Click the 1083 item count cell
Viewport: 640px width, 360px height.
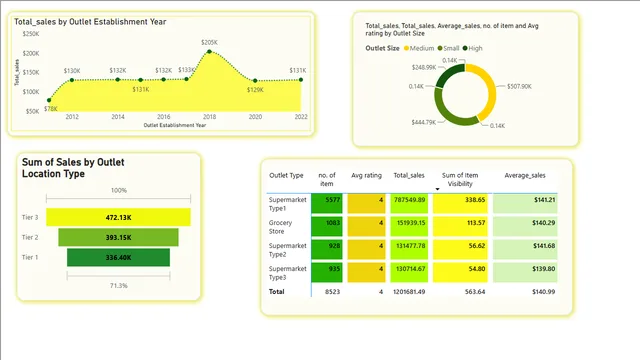point(327,227)
